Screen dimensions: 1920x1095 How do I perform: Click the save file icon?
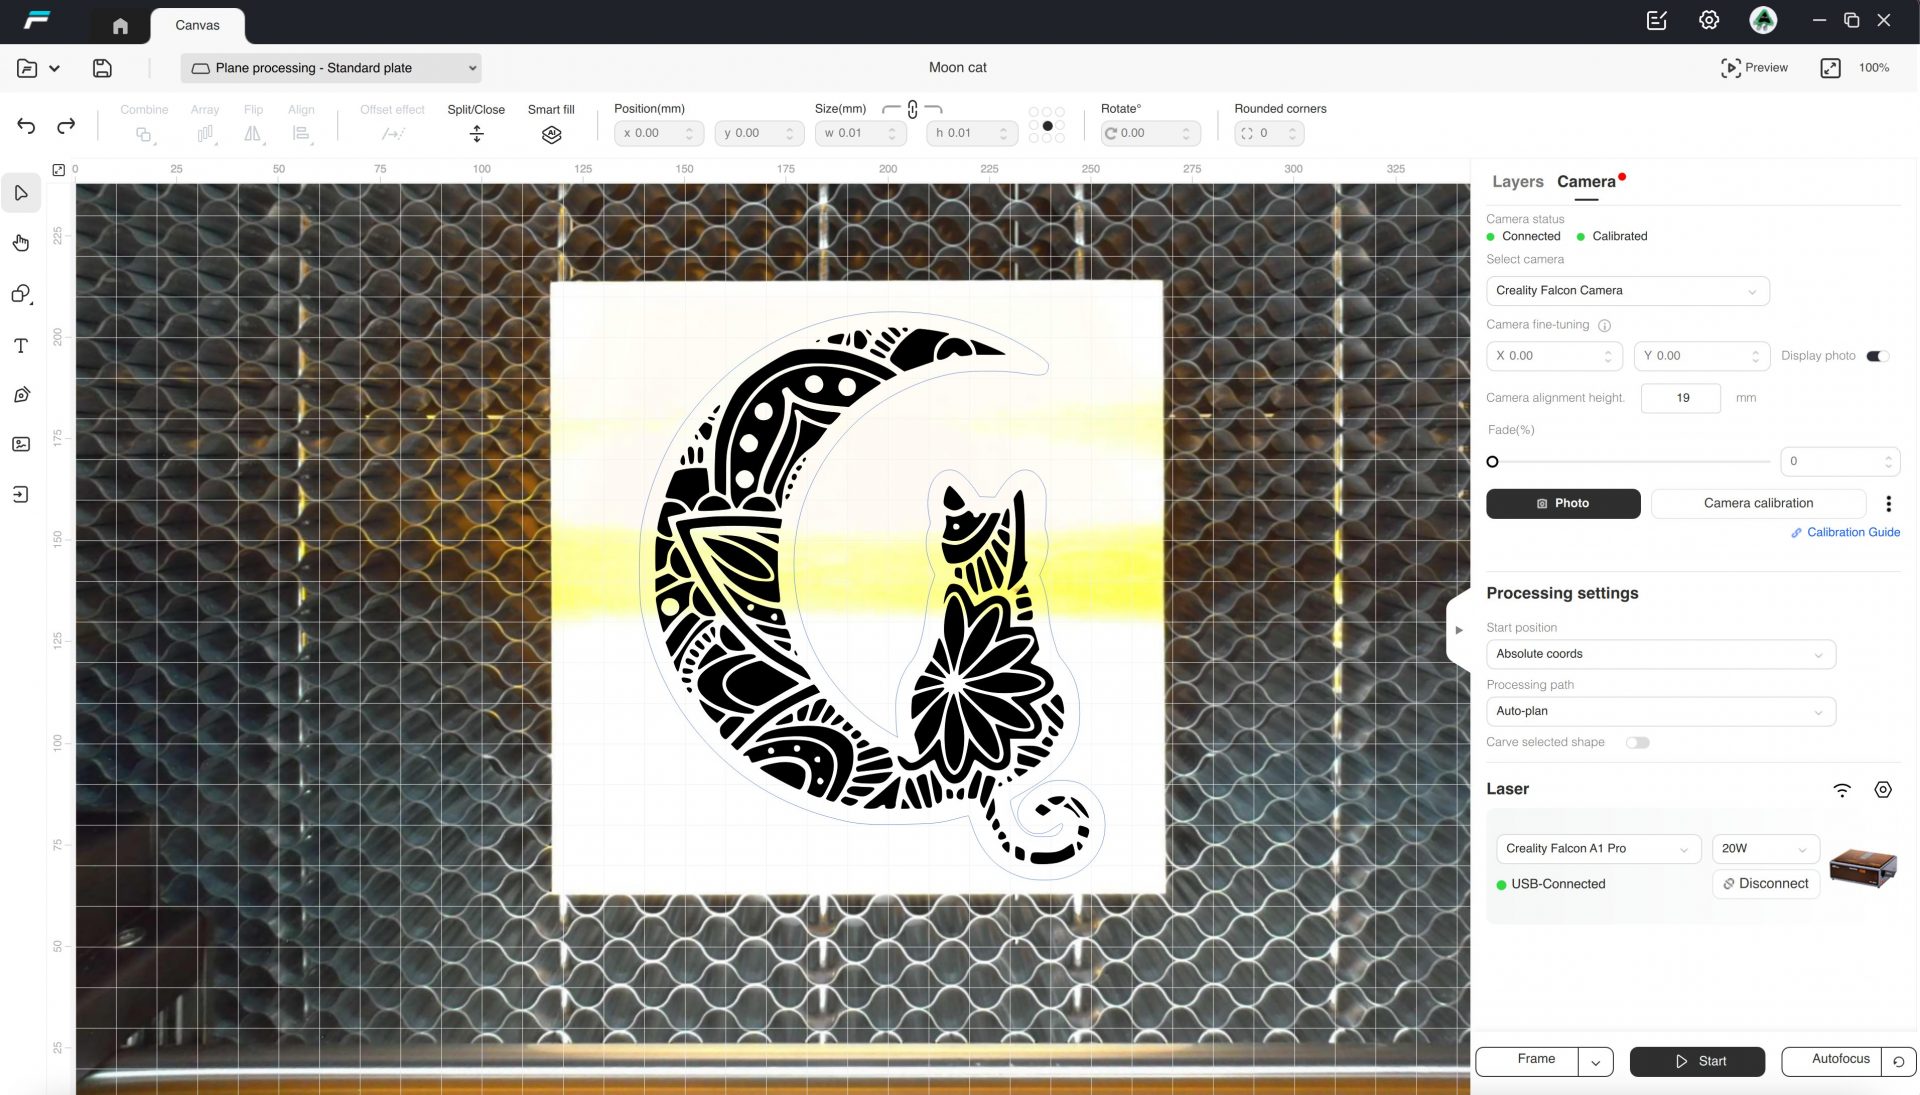(102, 68)
